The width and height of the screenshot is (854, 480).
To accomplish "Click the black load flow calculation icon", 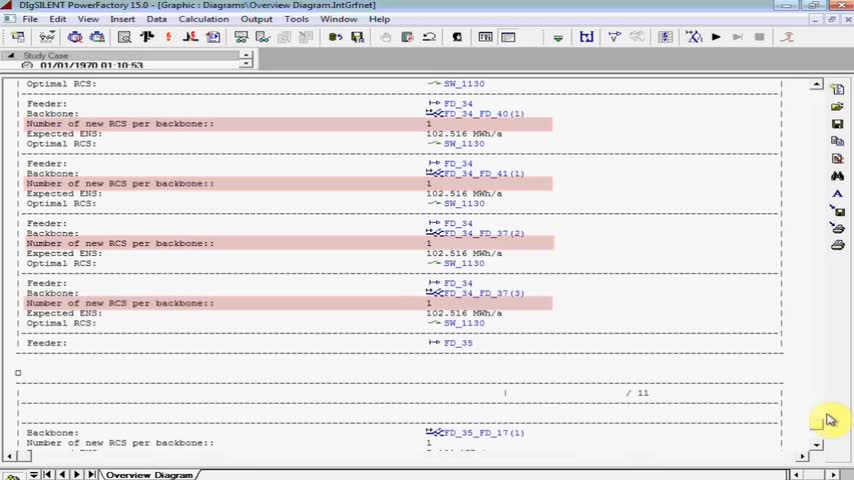I will tap(147, 37).
